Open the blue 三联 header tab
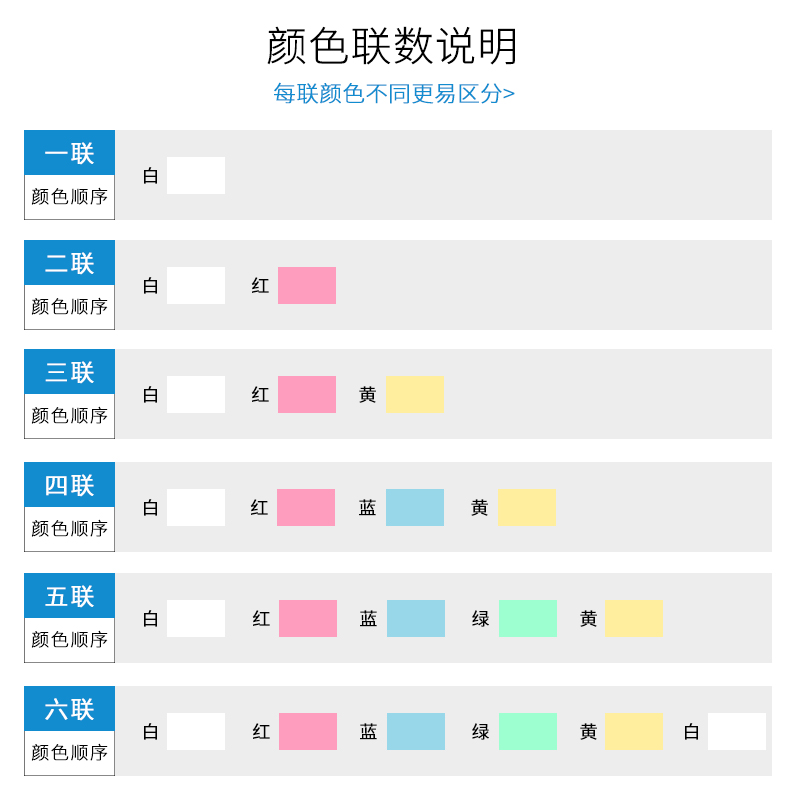The height and width of the screenshot is (800, 800). 70,372
